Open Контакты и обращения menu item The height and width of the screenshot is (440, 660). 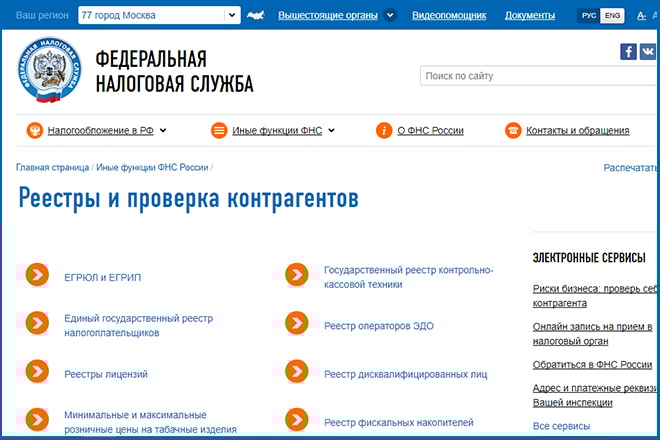[577, 130]
